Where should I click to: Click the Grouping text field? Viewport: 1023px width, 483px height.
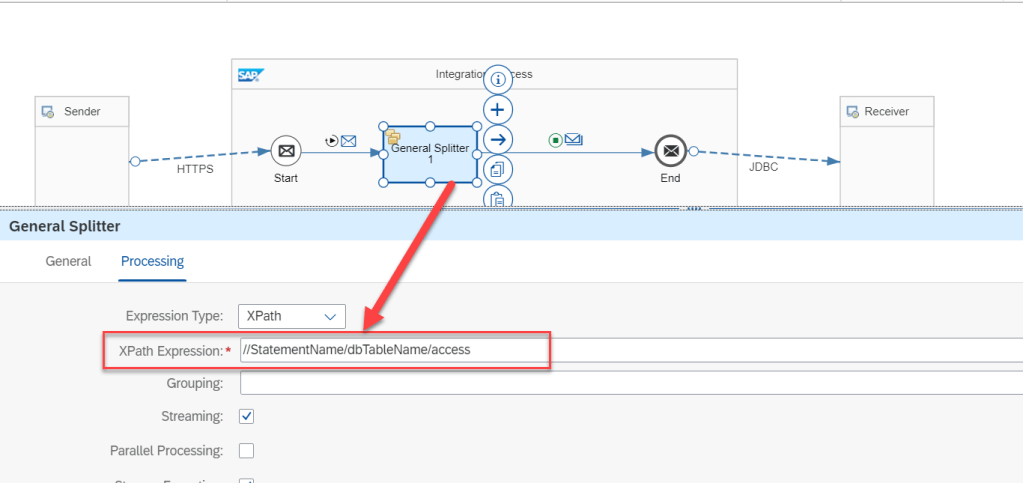[630, 383]
